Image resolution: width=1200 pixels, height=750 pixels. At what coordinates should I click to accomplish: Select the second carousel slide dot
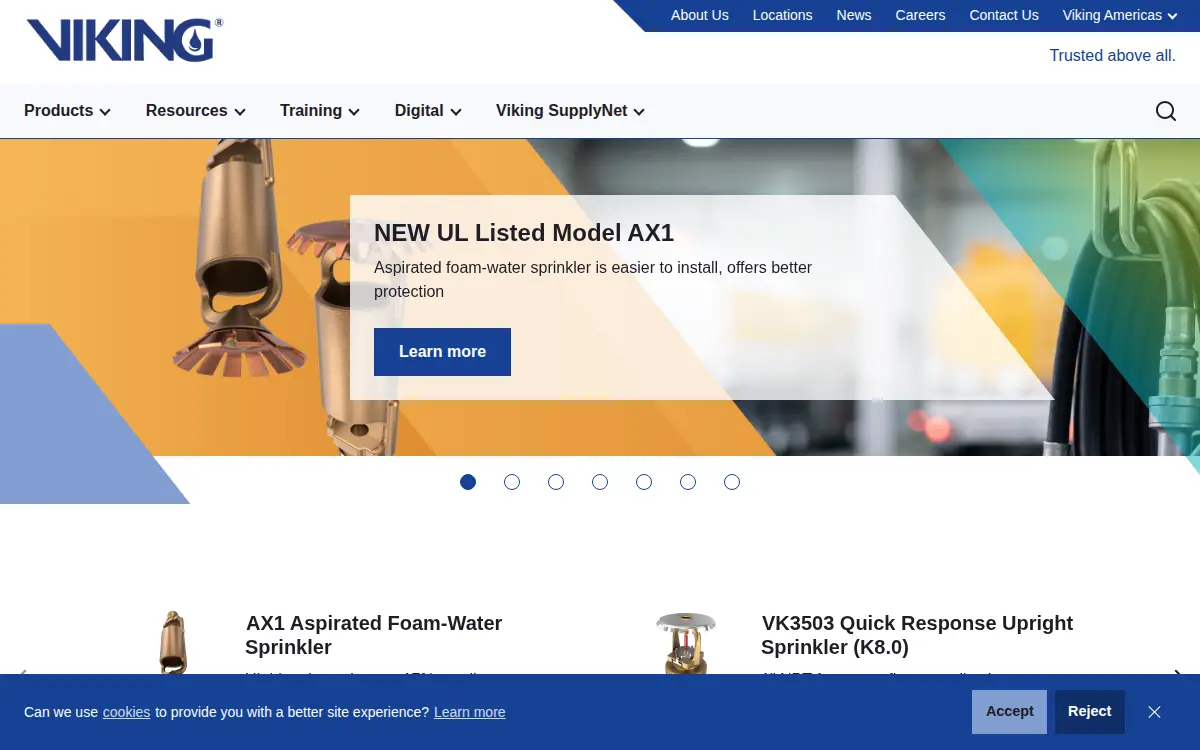(x=512, y=482)
